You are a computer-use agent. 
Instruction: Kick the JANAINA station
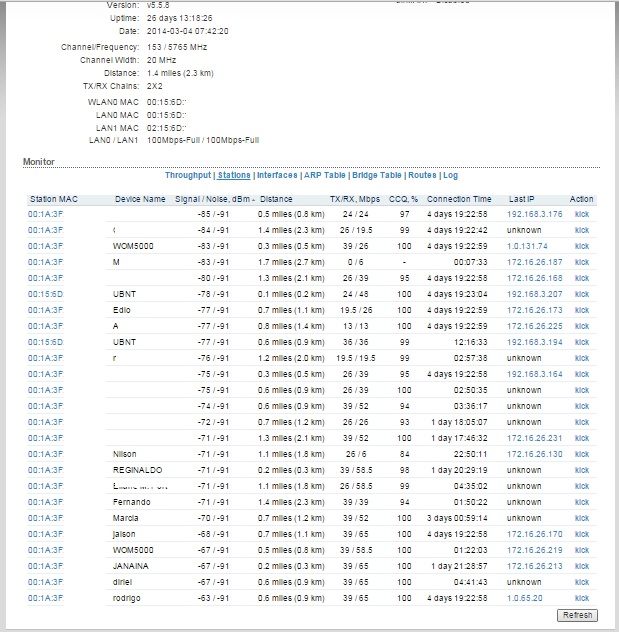[582, 565]
